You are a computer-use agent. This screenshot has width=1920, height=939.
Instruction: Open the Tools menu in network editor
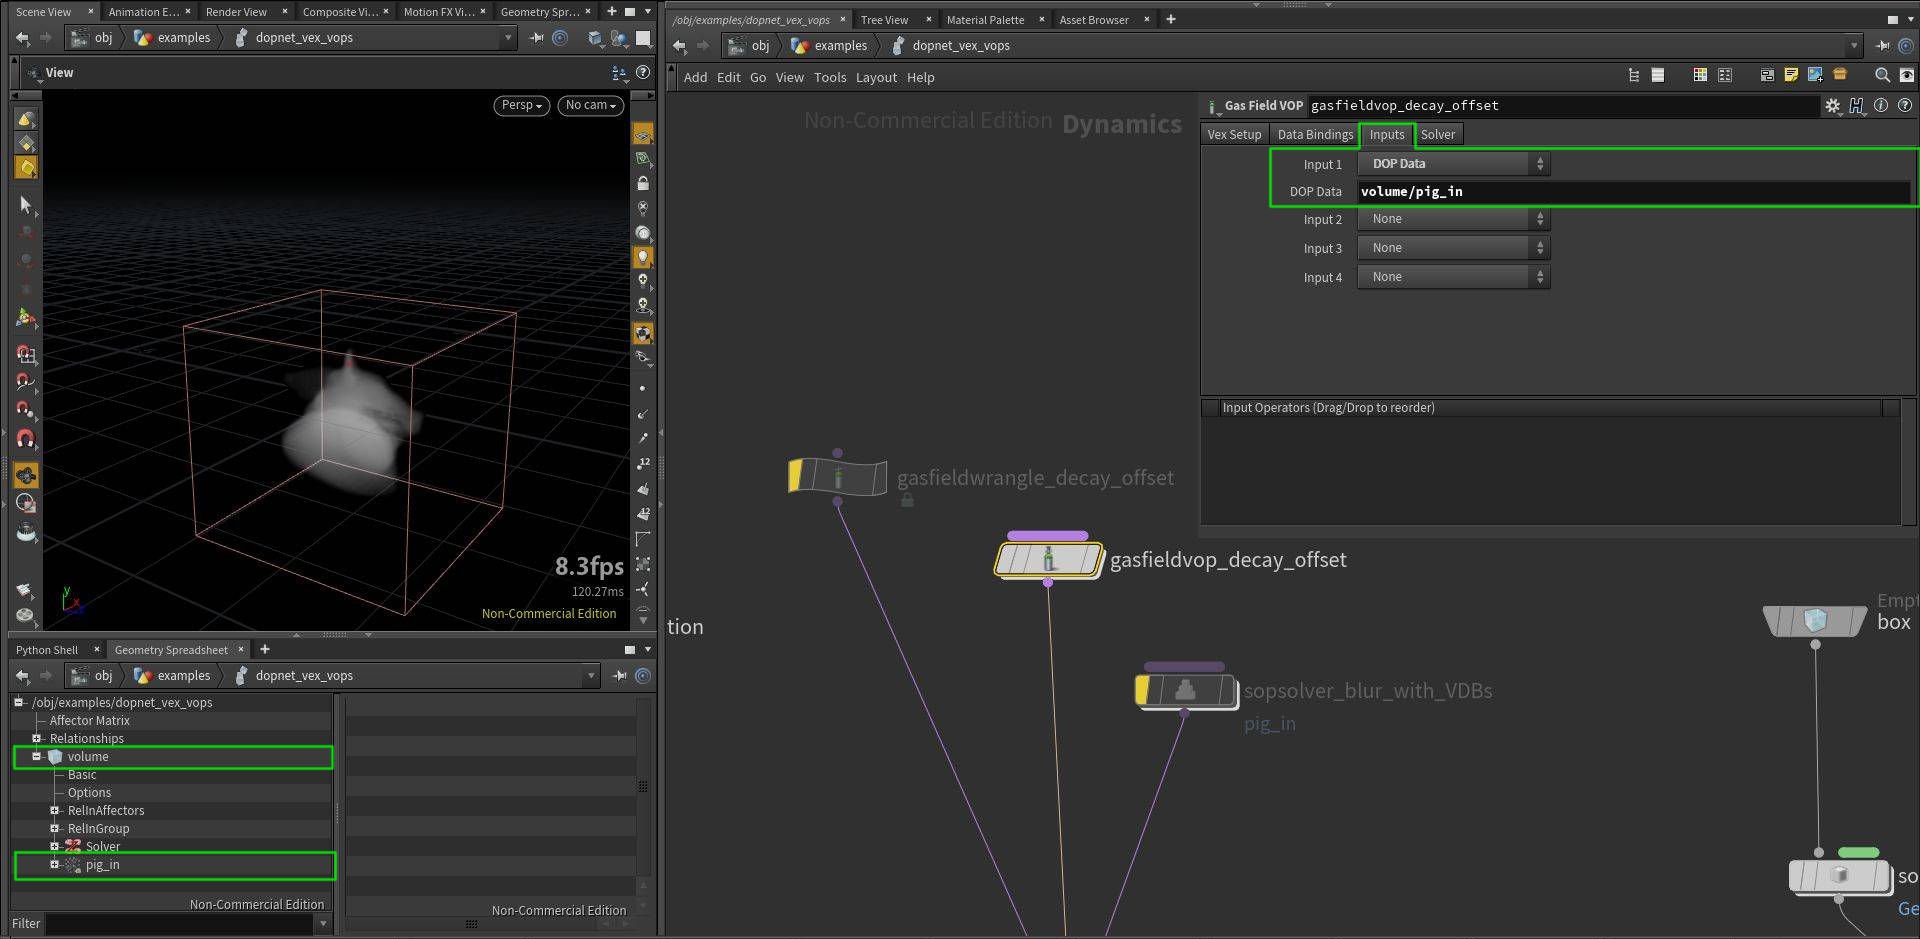pyautogui.click(x=829, y=77)
